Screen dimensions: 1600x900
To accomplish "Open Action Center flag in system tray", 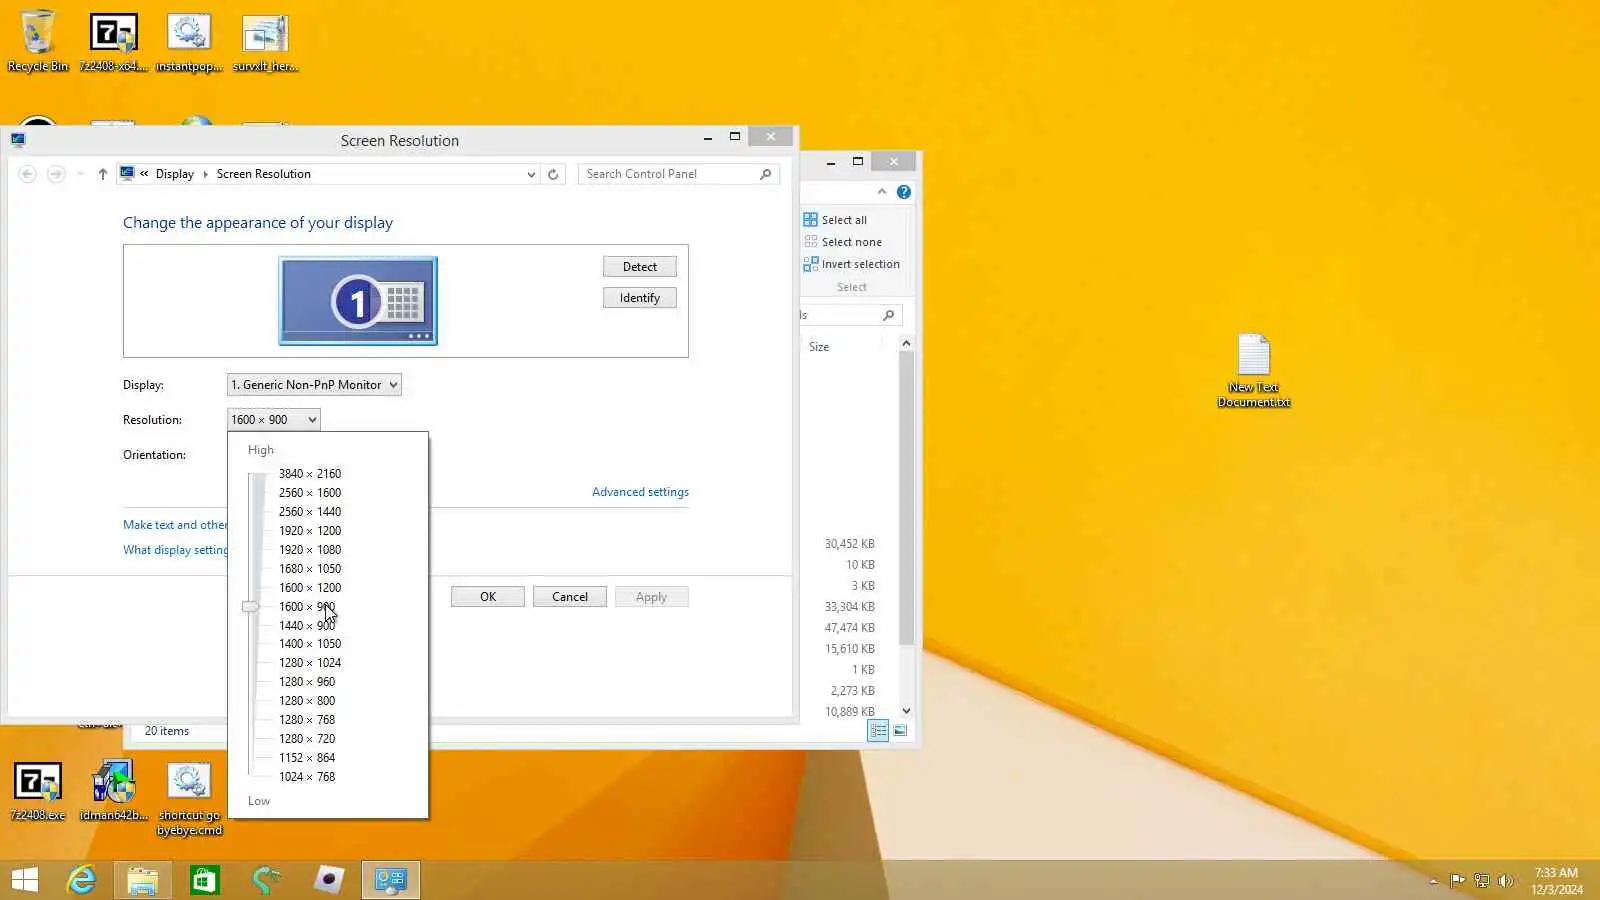I will click(1457, 881).
